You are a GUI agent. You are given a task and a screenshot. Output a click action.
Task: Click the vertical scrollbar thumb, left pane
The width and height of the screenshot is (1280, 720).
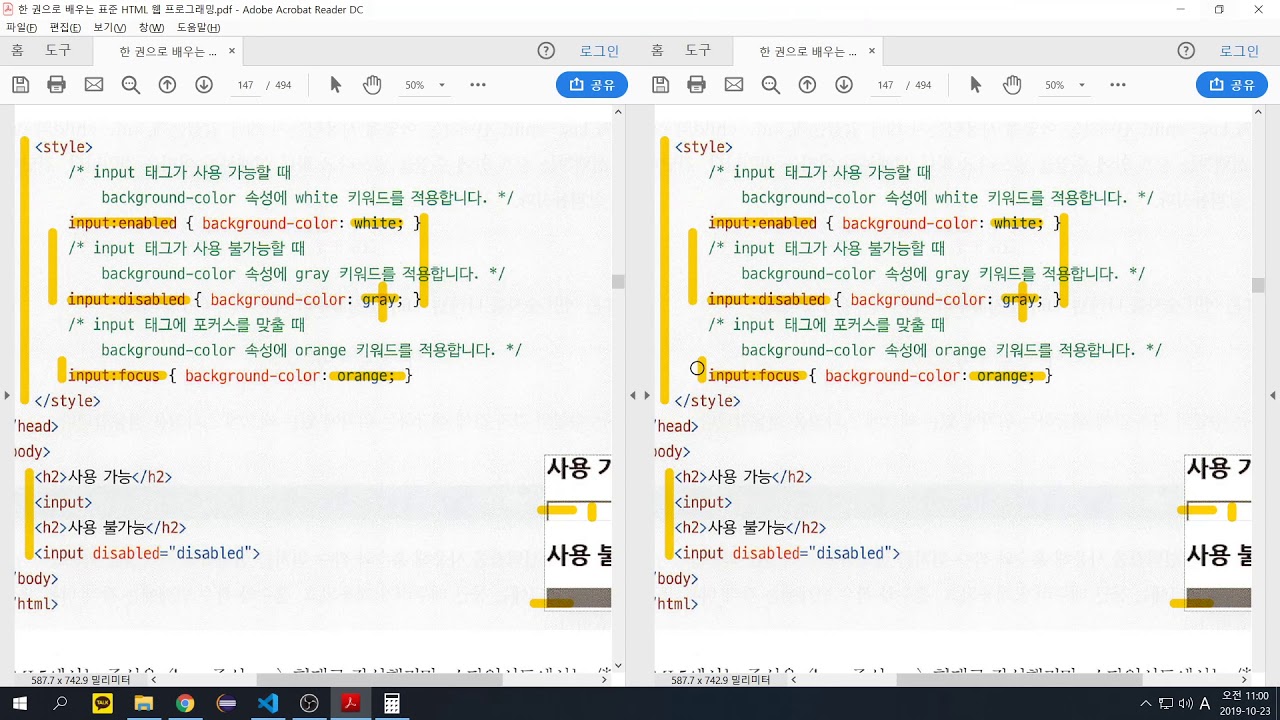(x=618, y=282)
